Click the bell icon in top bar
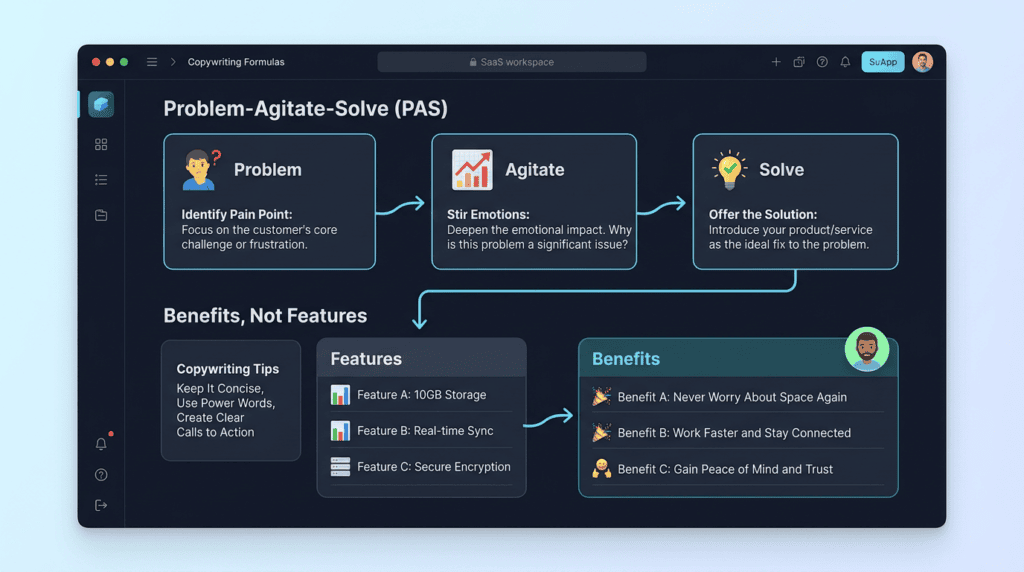This screenshot has width=1024, height=572. [x=845, y=62]
